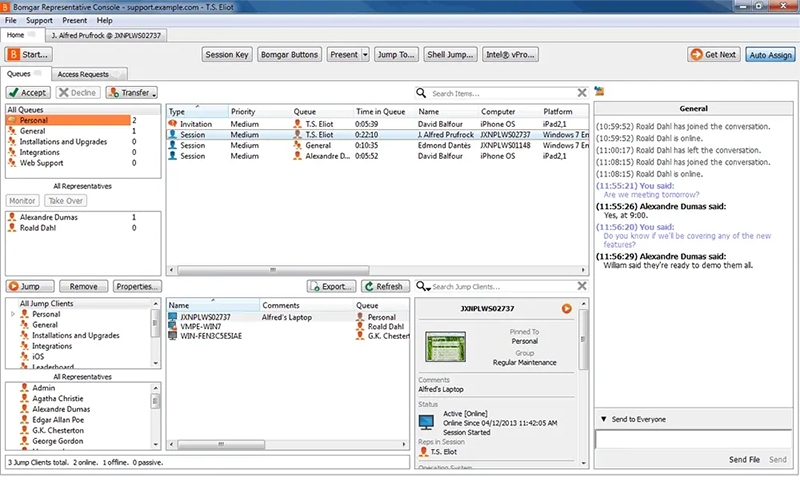Open the Transfer dropdown
The image size is (800, 500).
[x=132, y=92]
